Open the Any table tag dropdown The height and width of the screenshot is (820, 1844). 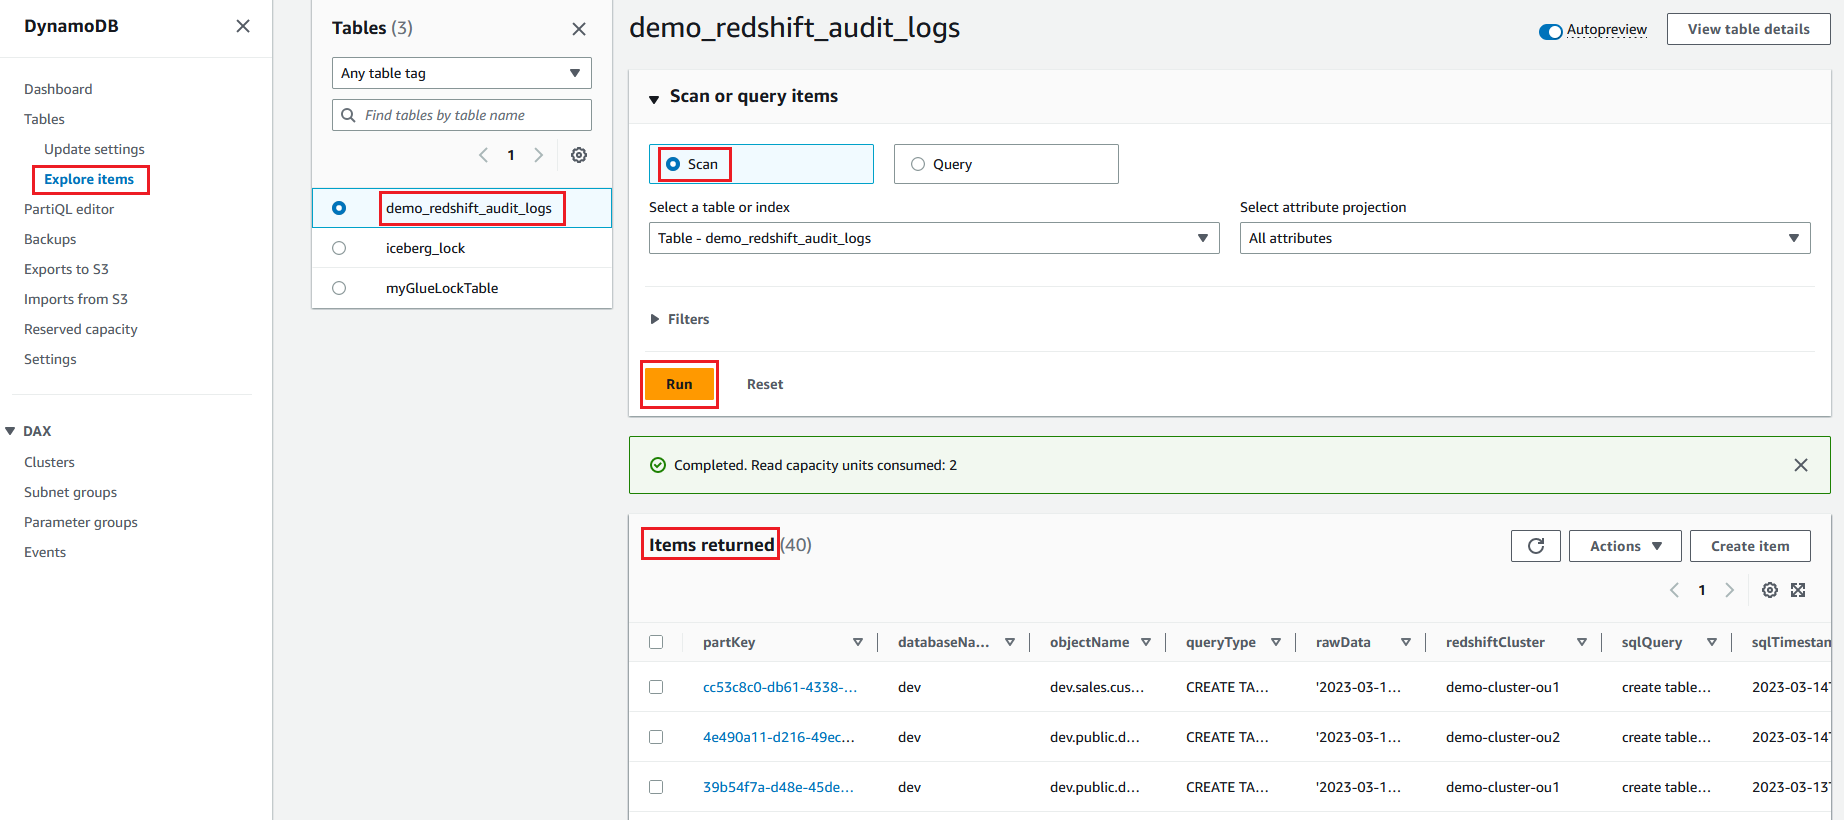point(462,73)
